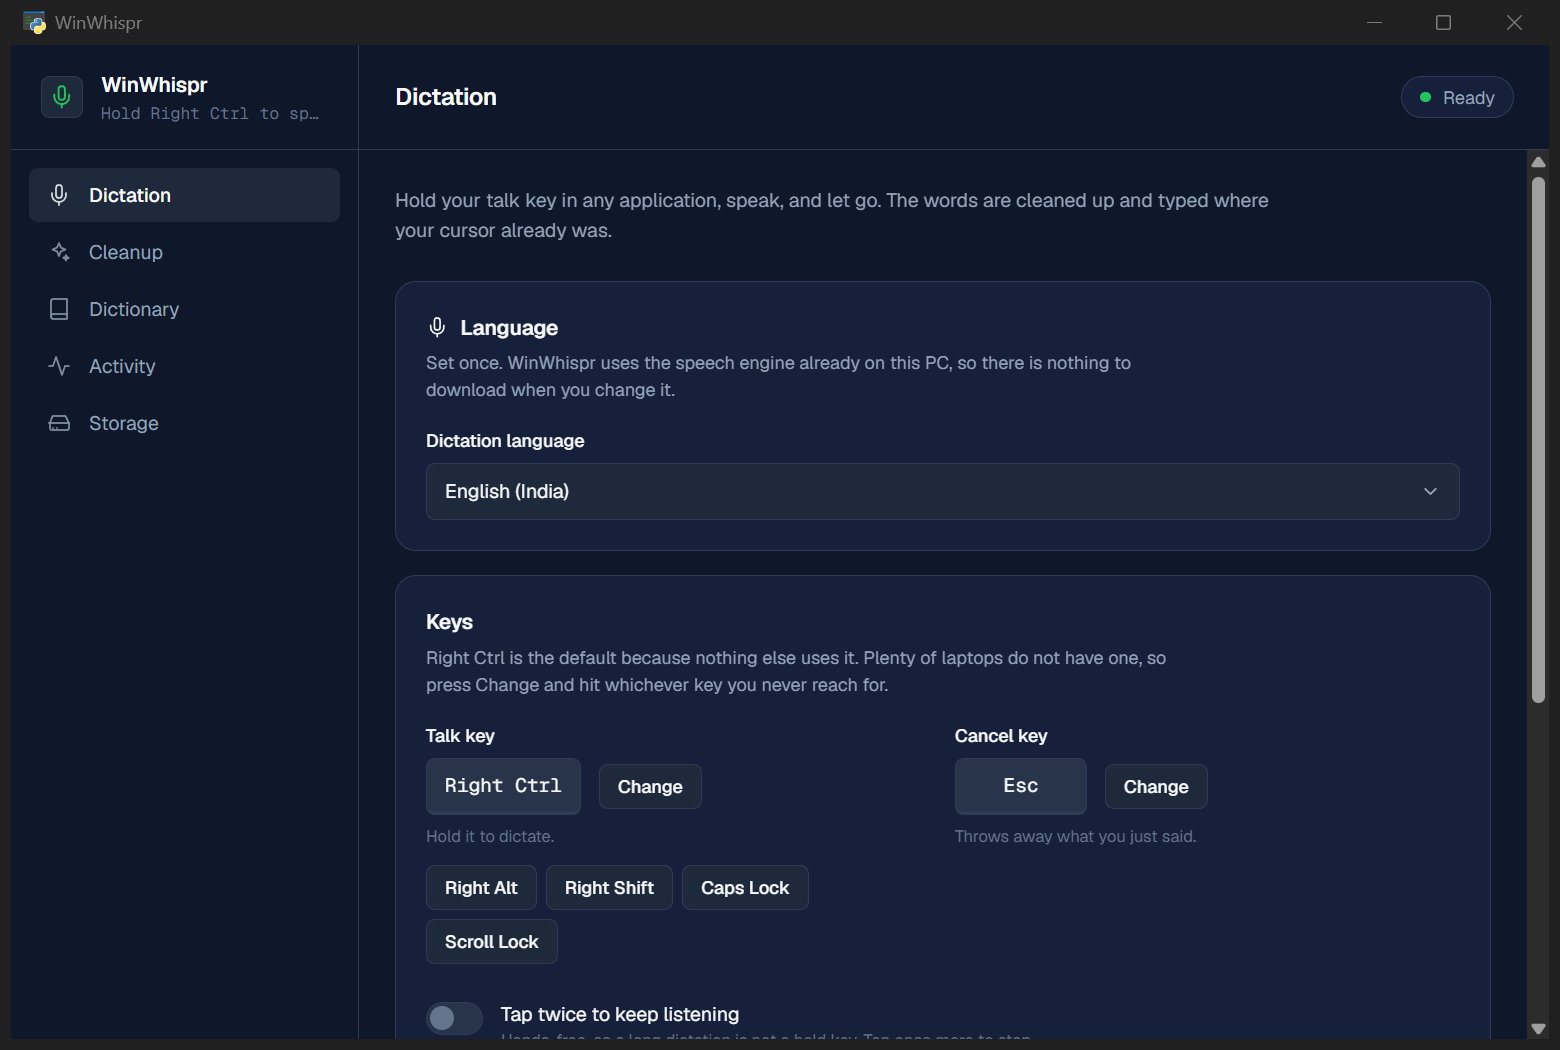
Task: Minimize the WinWhispr window
Action: pos(1374,22)
